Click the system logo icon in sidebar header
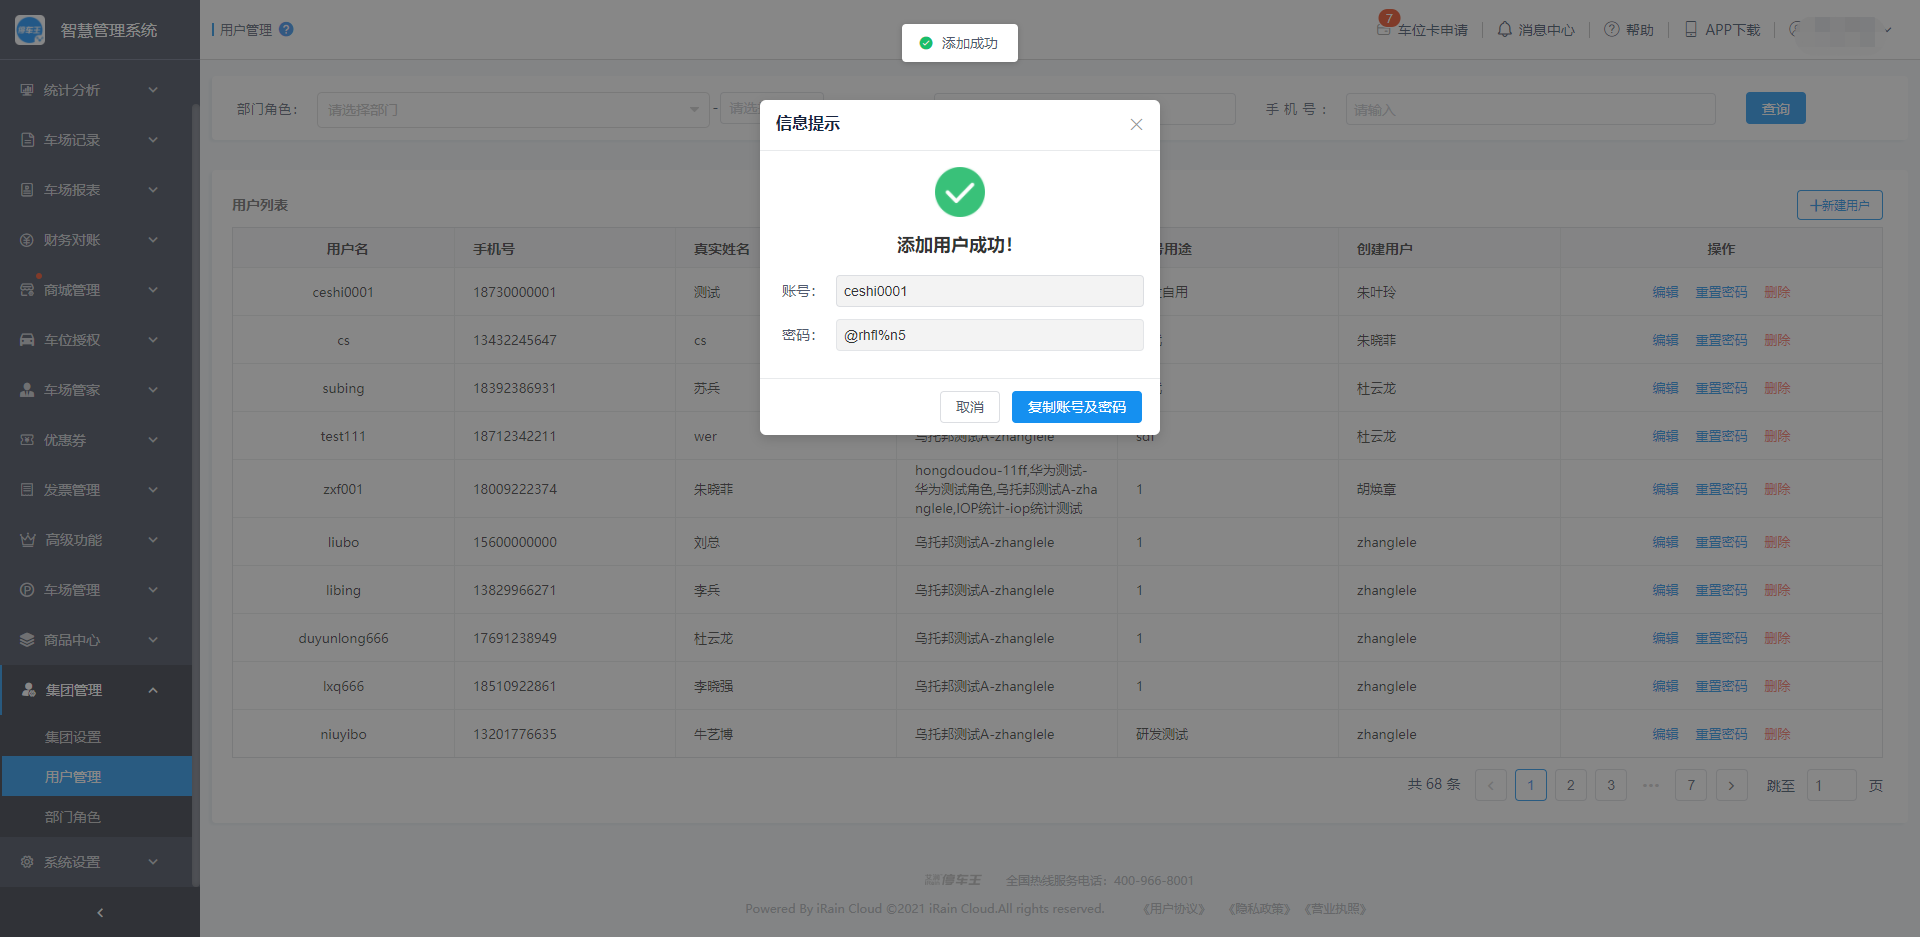 point(30,30)
